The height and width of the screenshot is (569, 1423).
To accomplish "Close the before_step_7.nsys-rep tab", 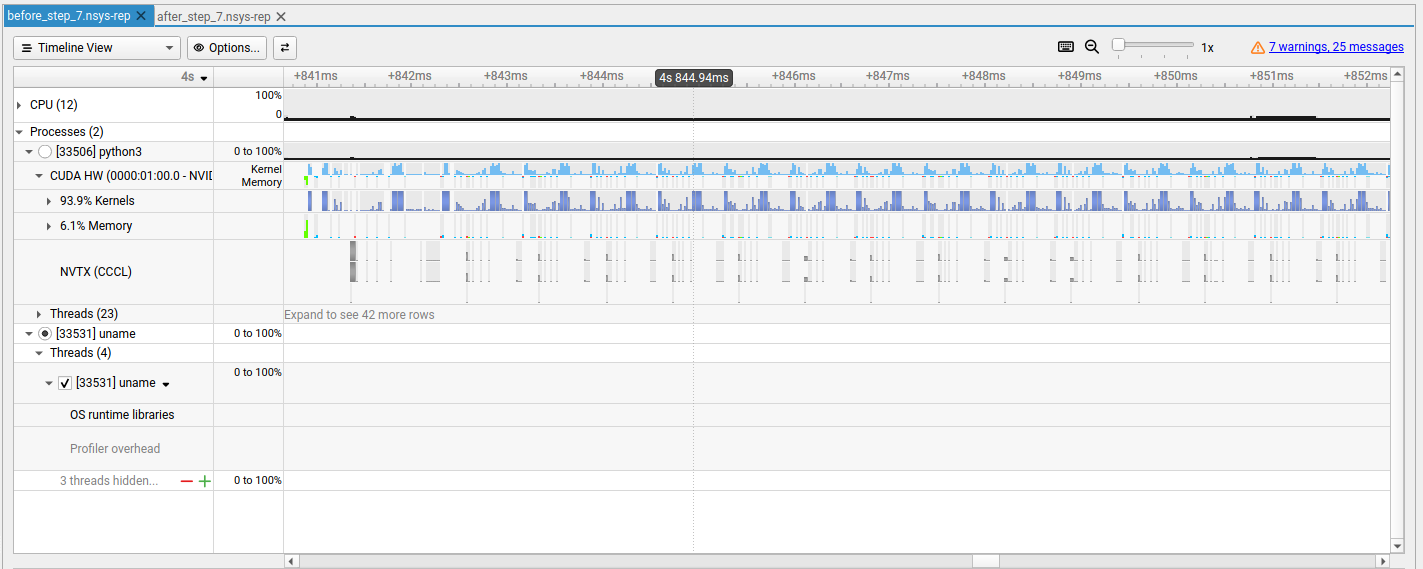I will pyautogui.click(x=141, y=16).
